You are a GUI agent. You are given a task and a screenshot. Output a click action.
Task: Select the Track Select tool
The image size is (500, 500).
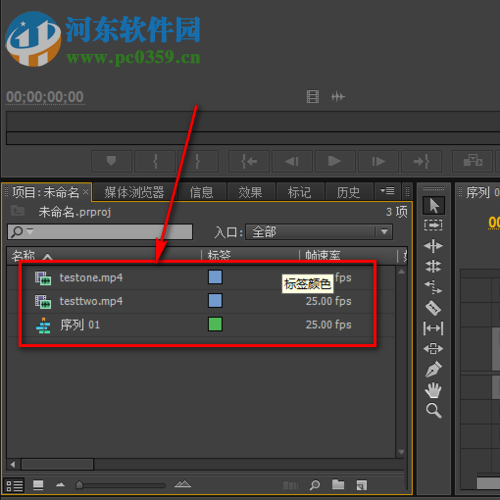pyautogui.click(x=433, y=225)
